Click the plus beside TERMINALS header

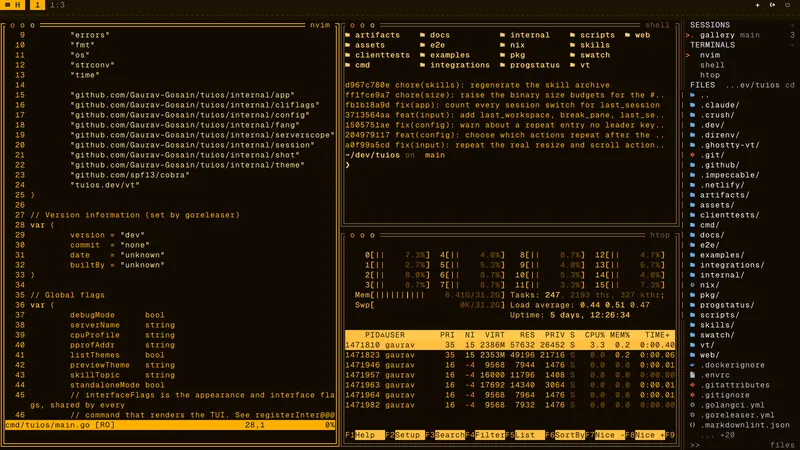click(792, 45)
